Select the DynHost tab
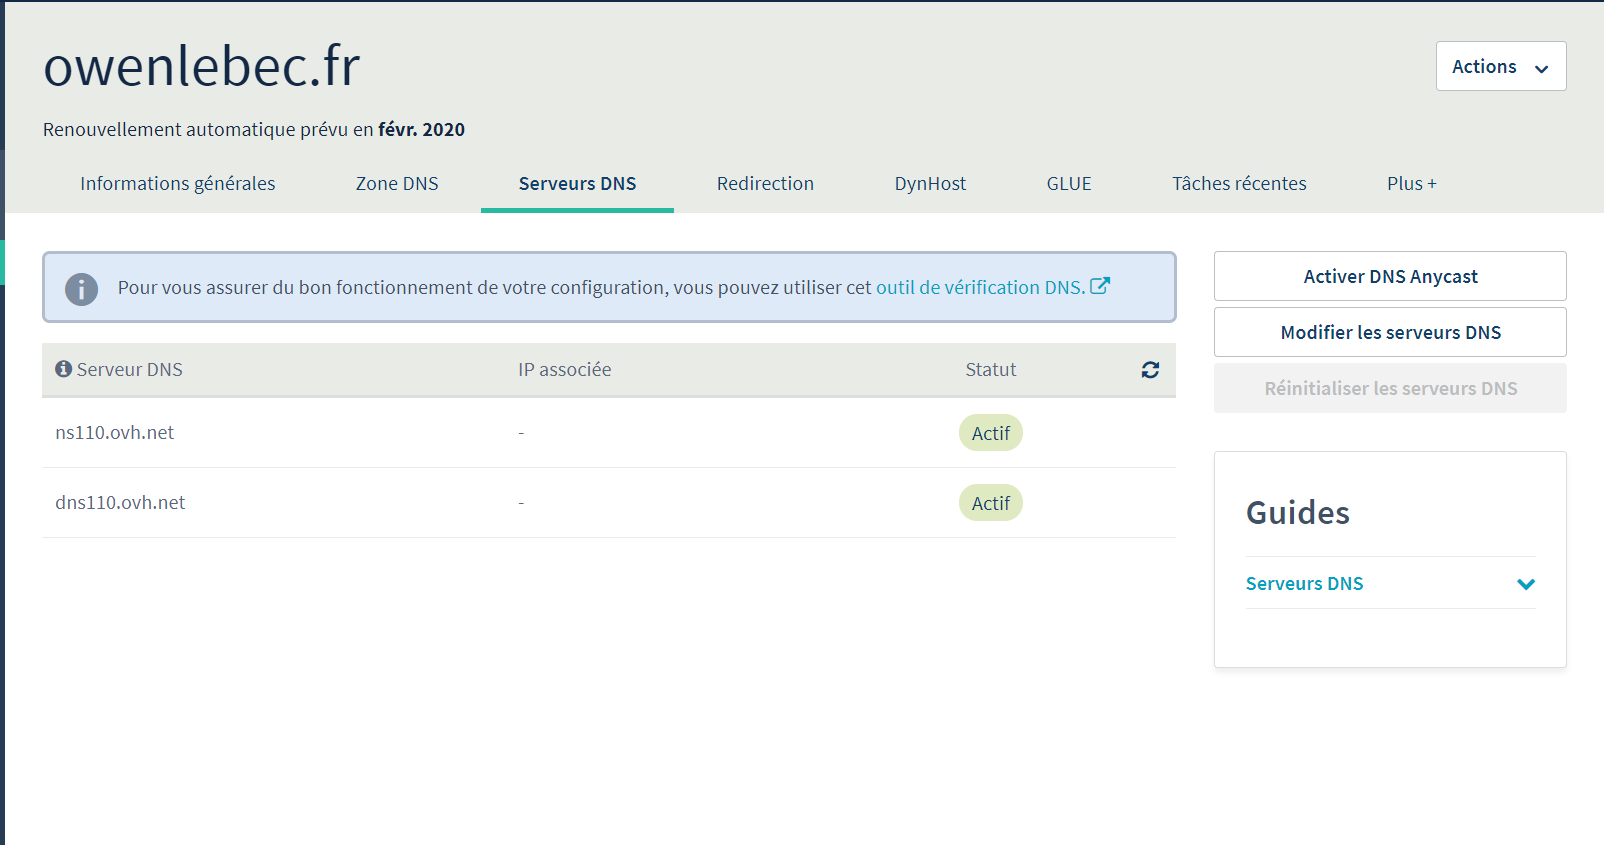Screen dimensions: 1604x845 930,183
